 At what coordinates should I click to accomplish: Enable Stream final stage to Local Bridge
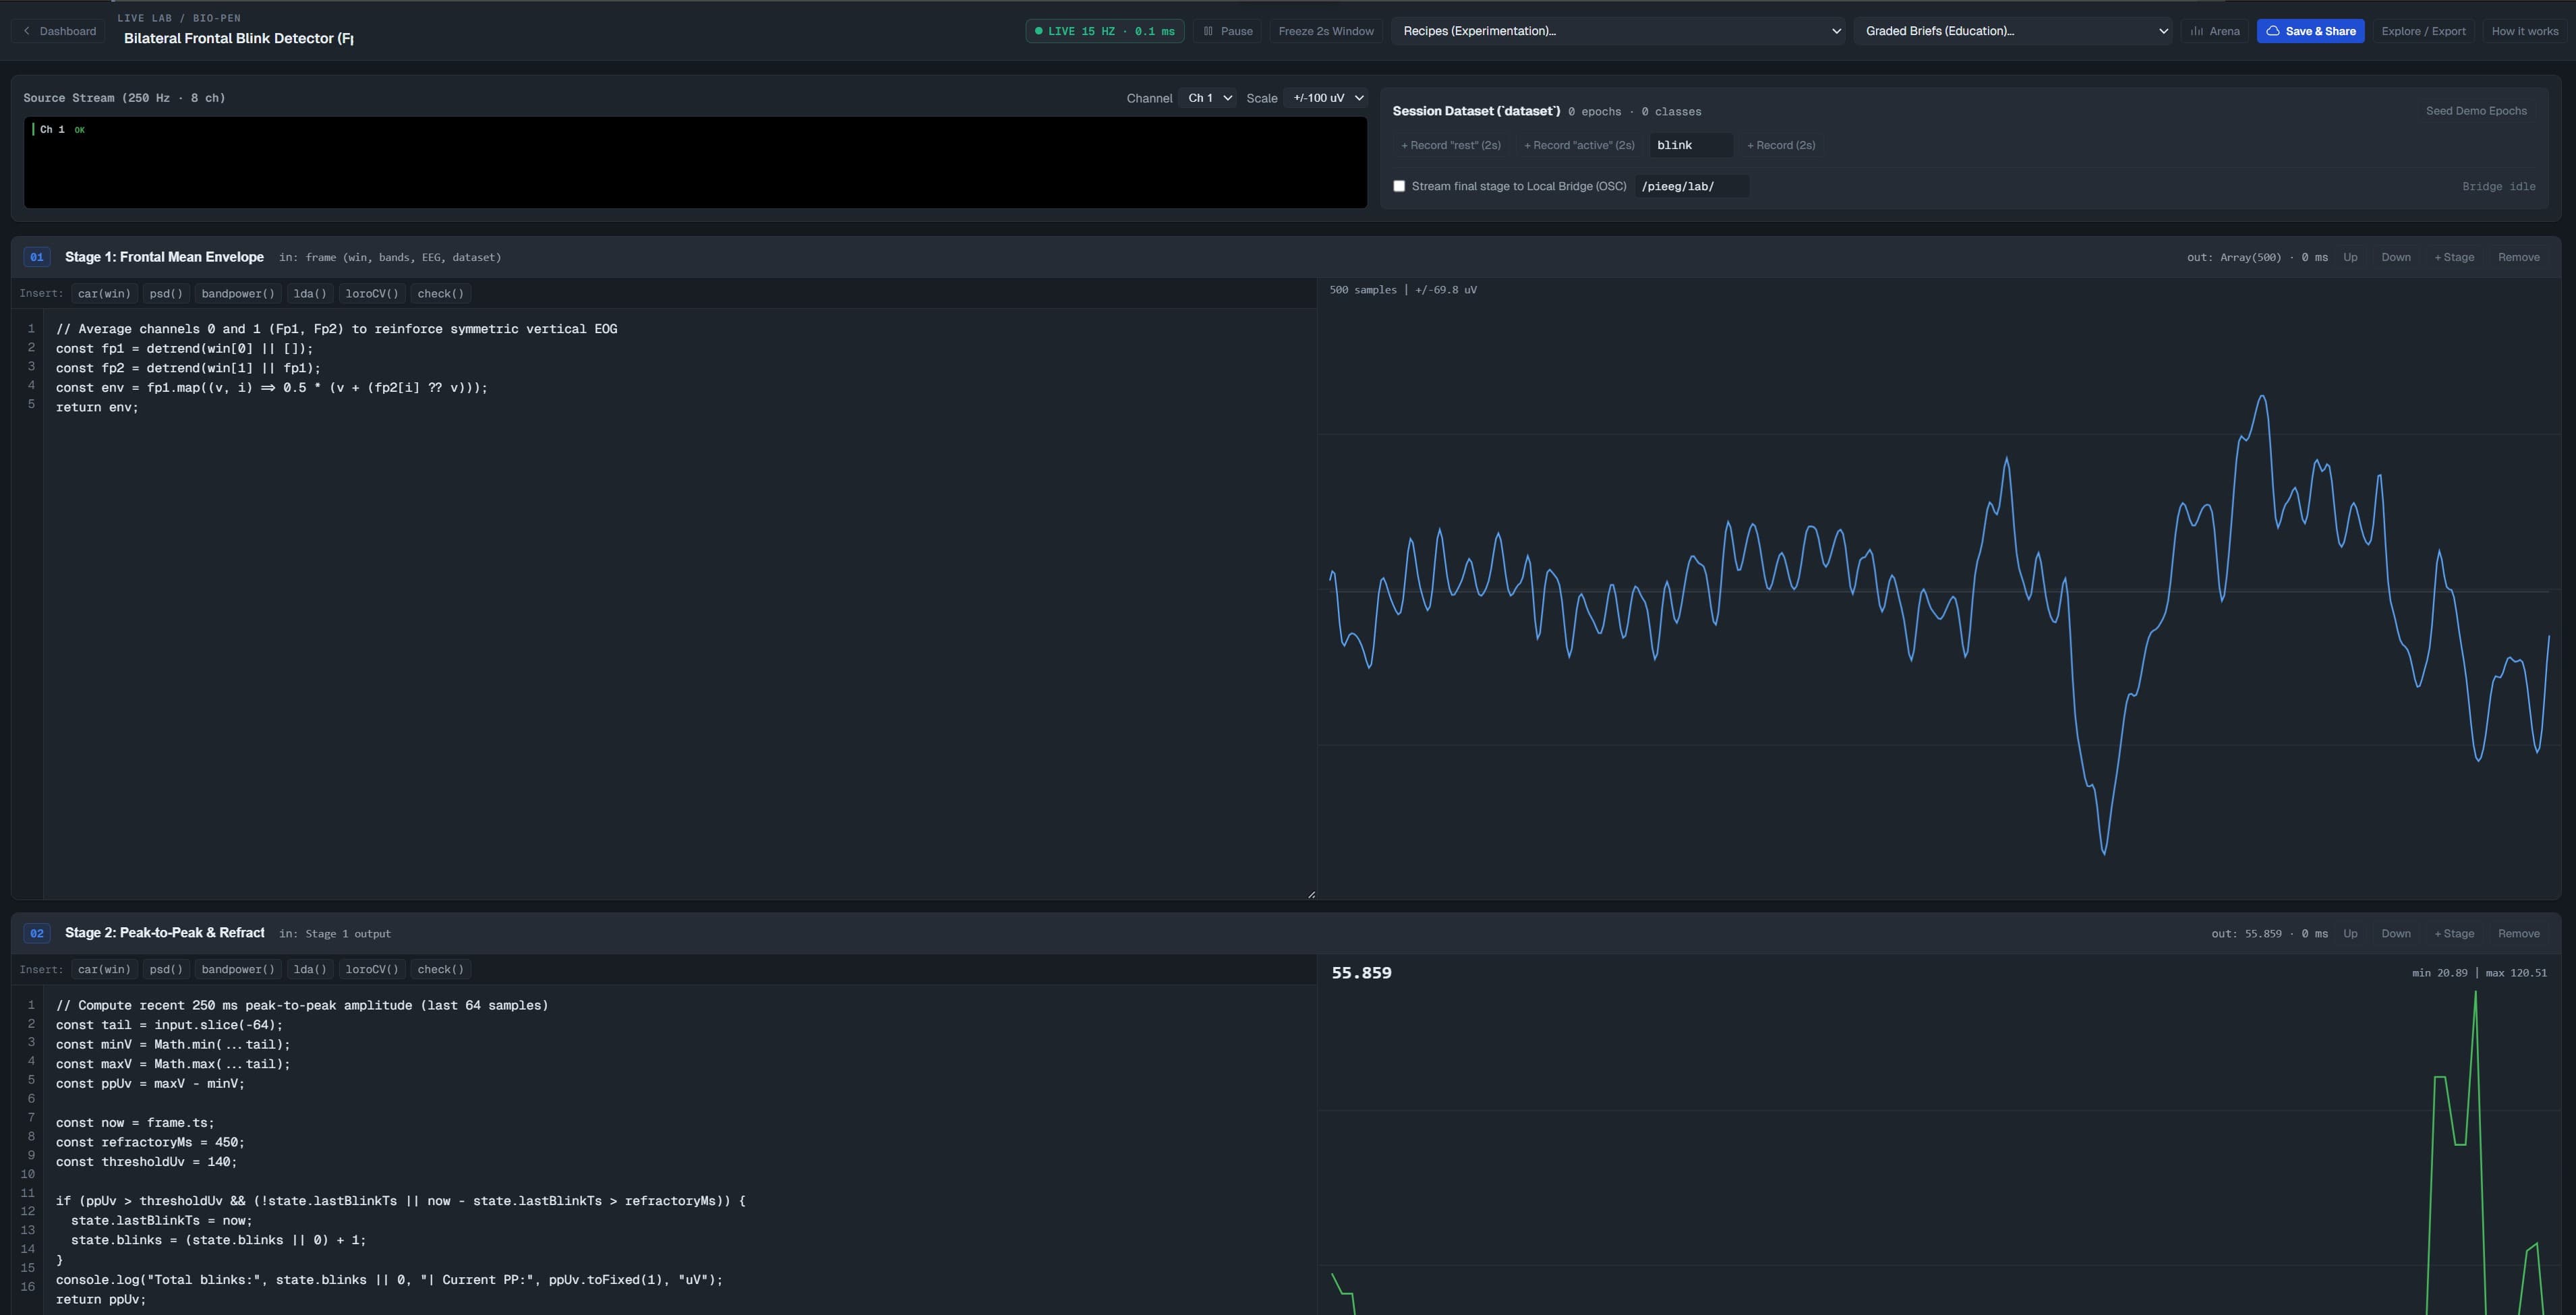(1399, 186)
